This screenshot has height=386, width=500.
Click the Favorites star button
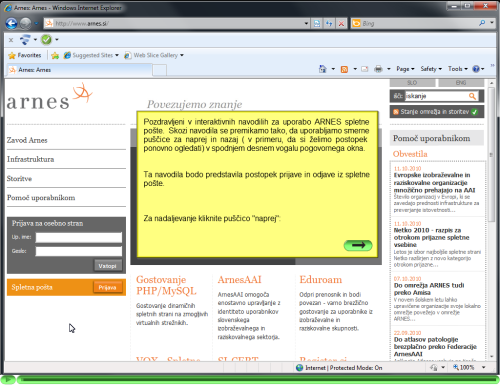pos(25,55)
